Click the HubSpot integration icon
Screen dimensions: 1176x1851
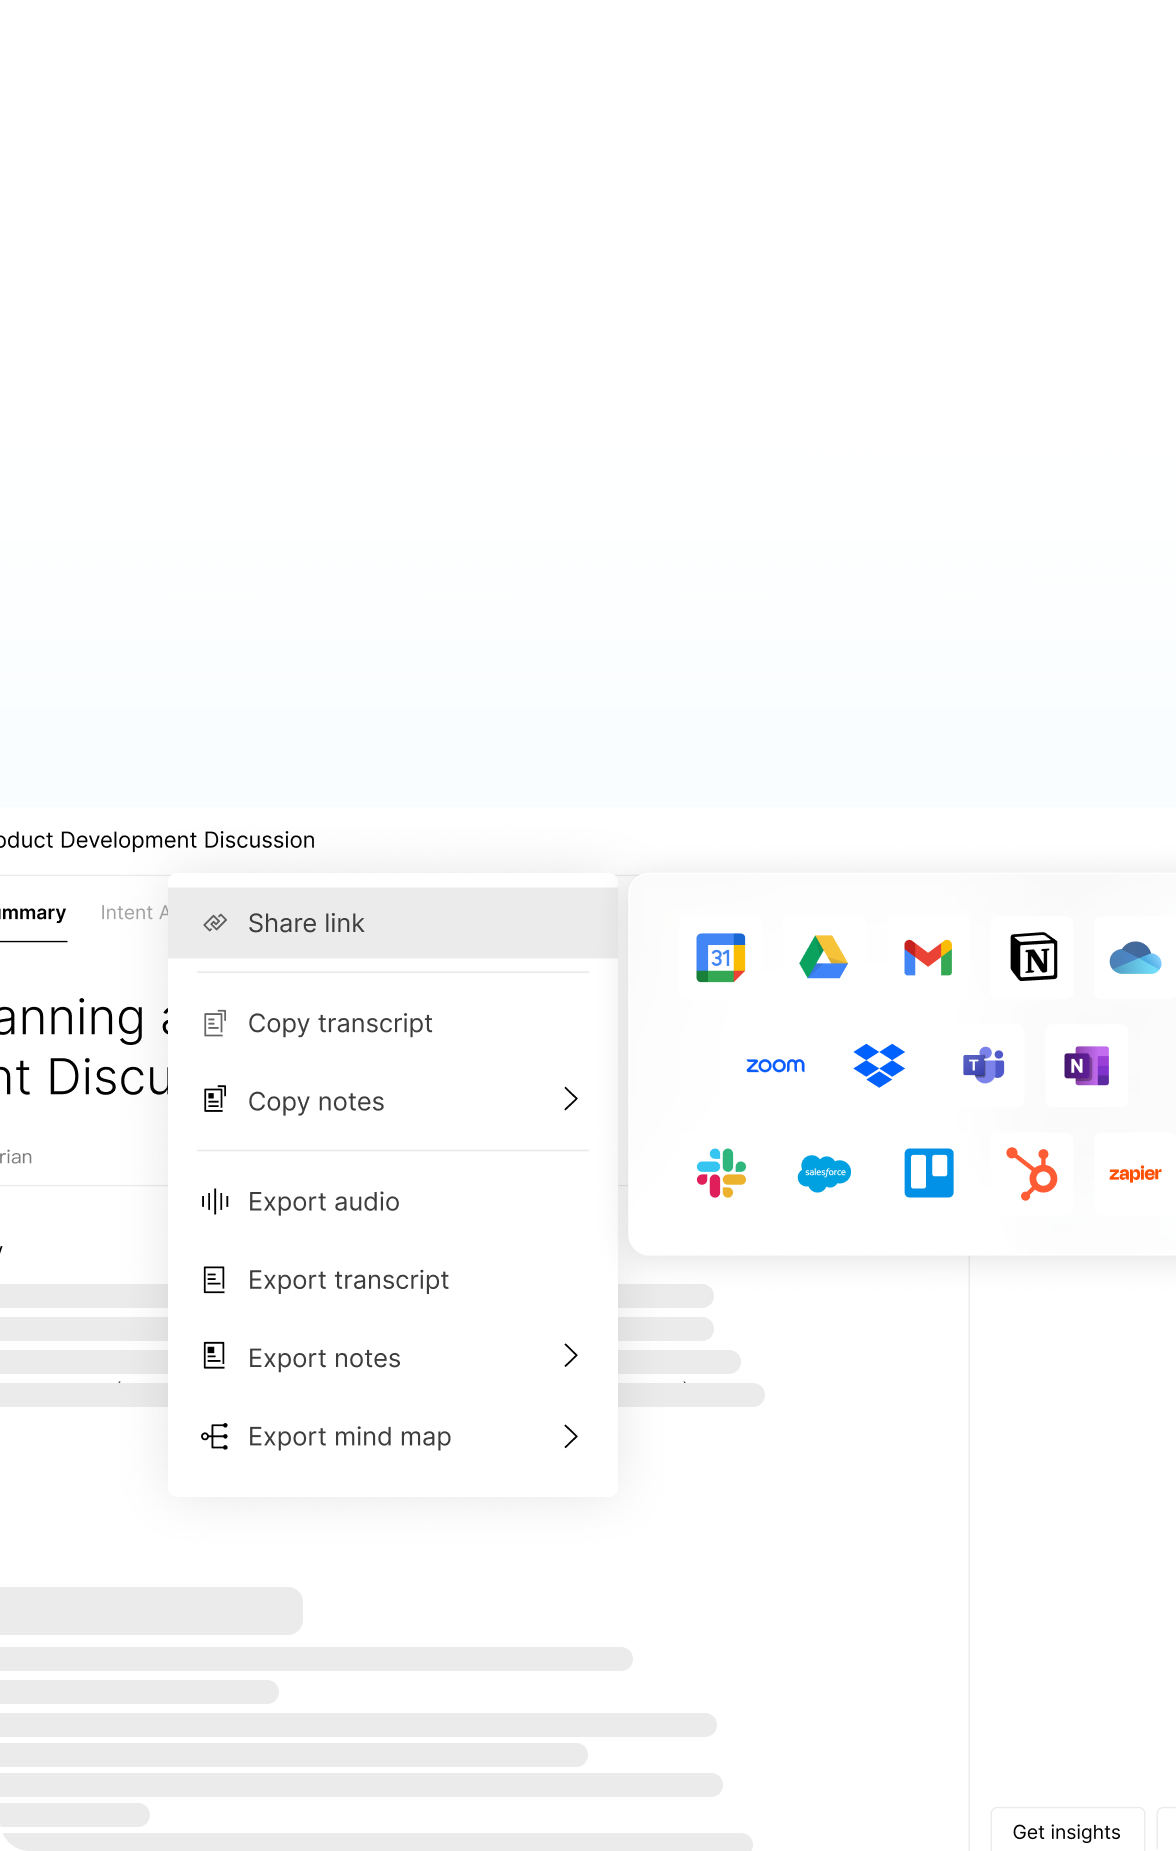[x=1033, y=1173]
